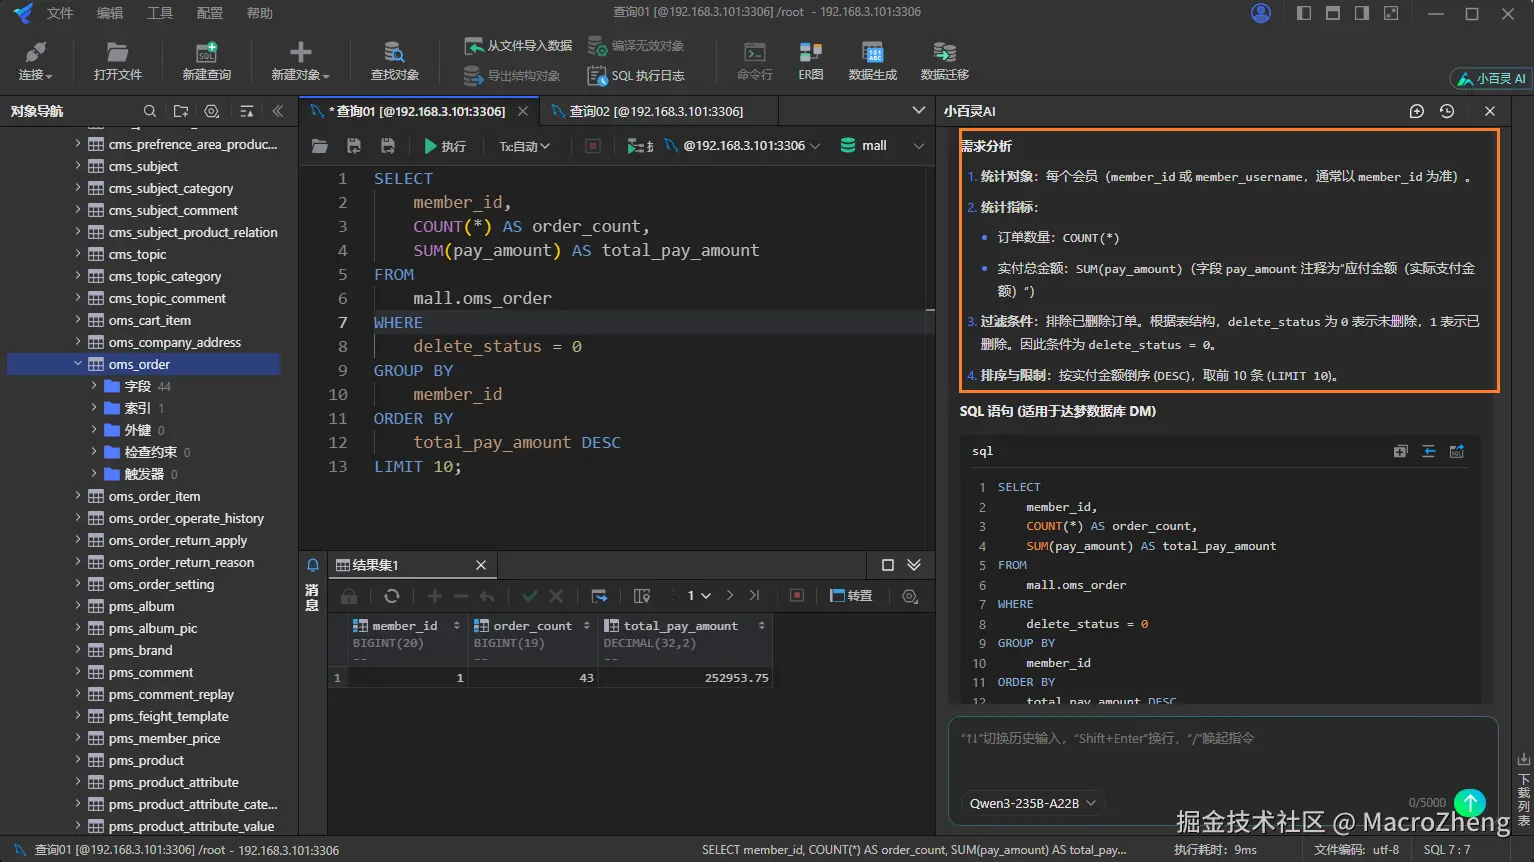Viewport: 1534px width, 862px height.
Task: Open the 查找对象 search tool
Action: click(x=394, y=61)
